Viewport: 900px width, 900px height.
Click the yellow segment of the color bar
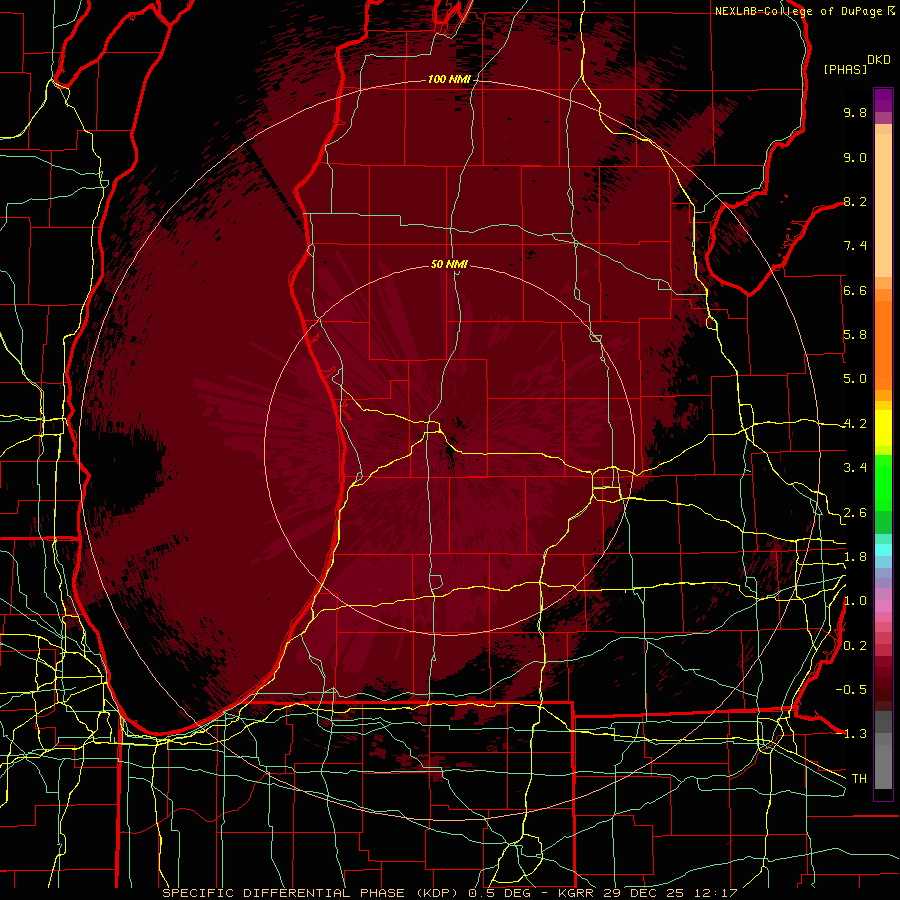coord(883,428)
